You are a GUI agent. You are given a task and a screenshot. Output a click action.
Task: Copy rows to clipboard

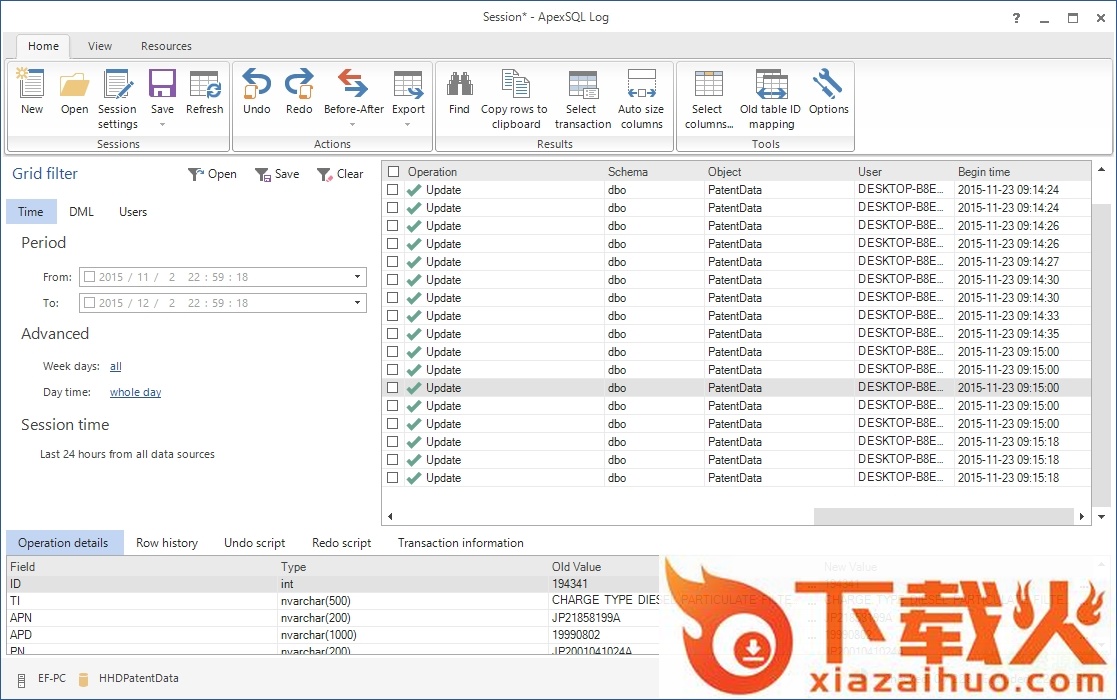(514, 98)
